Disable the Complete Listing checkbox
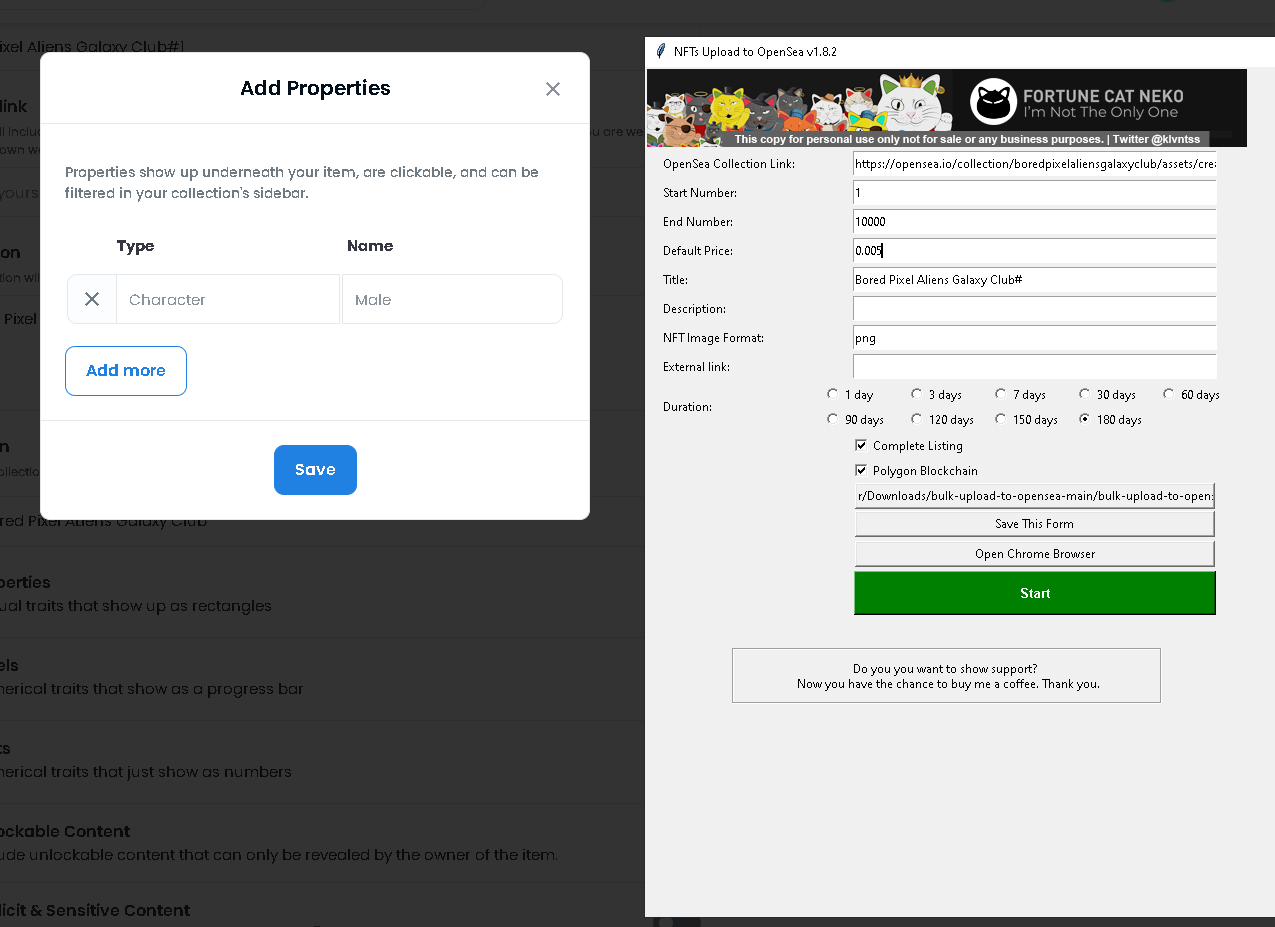 click(x=861, y=444)
